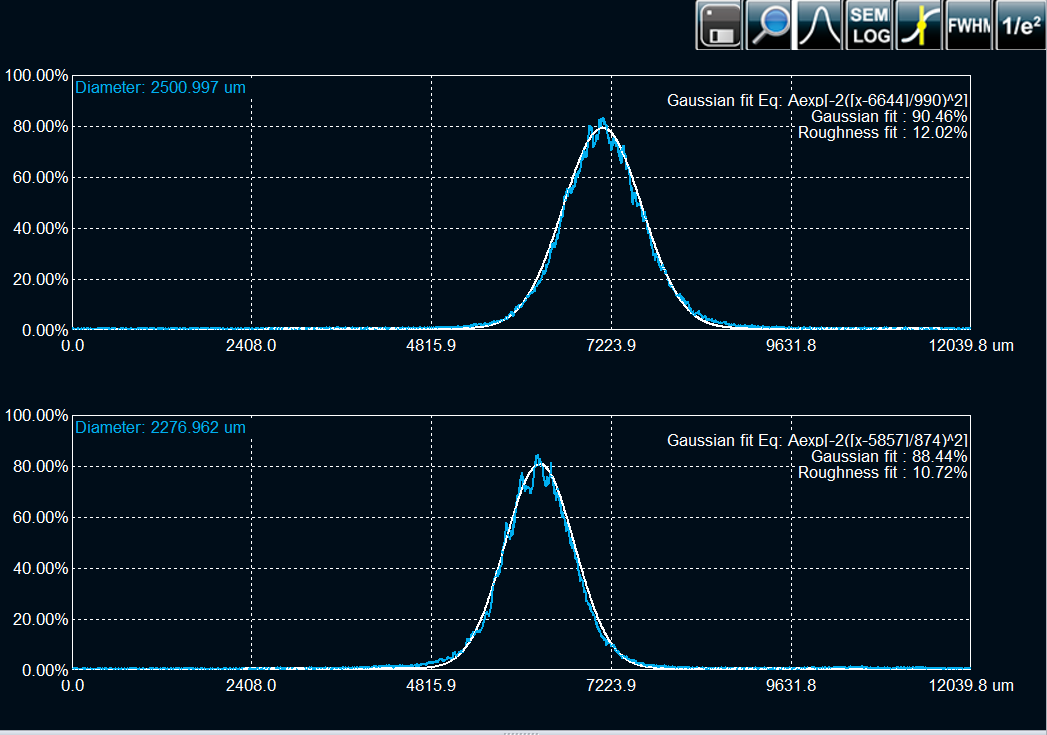This screenshot has width=1047, height=735.
Task: Click the Roughness fit 12.02% label
Action: [x=882, y=132]
